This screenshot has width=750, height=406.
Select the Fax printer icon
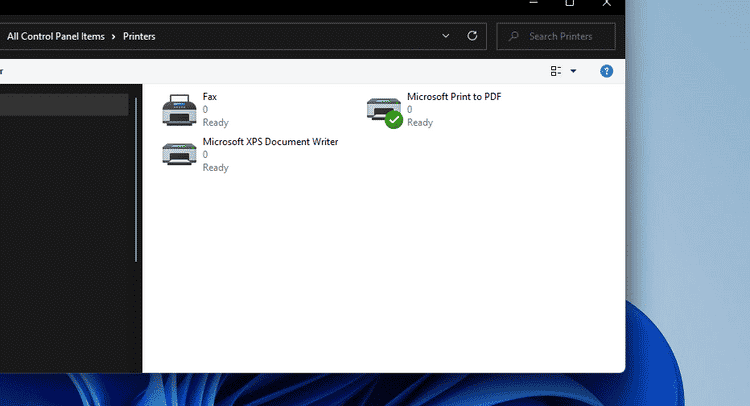[179, 109]
